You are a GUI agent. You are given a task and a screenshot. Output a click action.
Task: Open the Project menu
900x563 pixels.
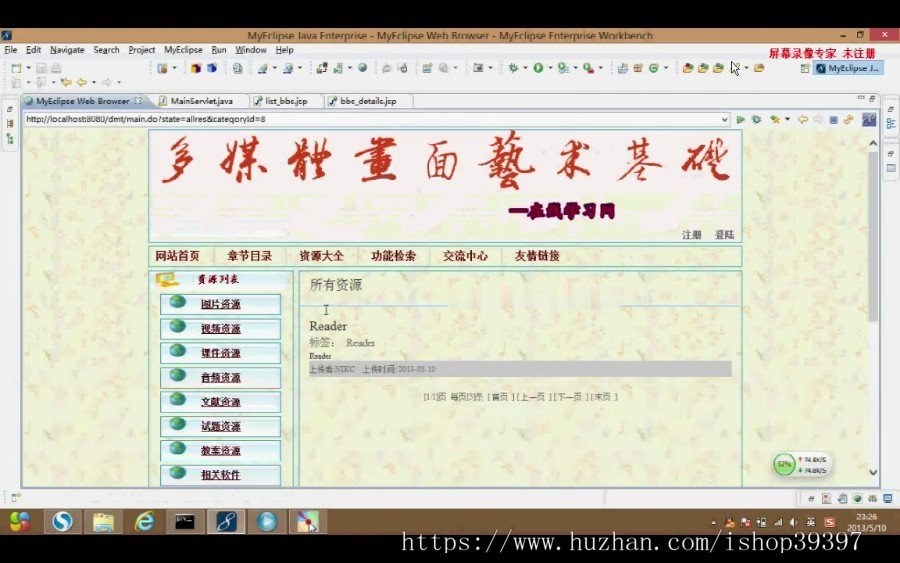(142, 50)
